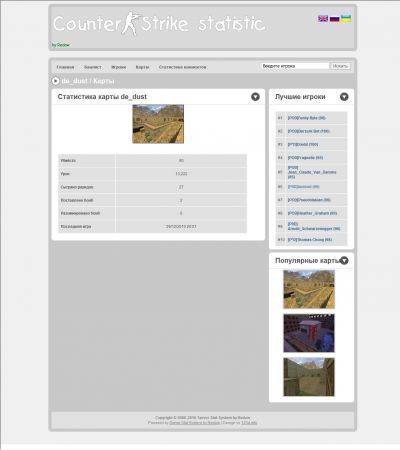Image resolution: width=400 pixels, height=450 pixels.
Task: Click the Статистика карты de_dust heading
Action: (102, 97)
